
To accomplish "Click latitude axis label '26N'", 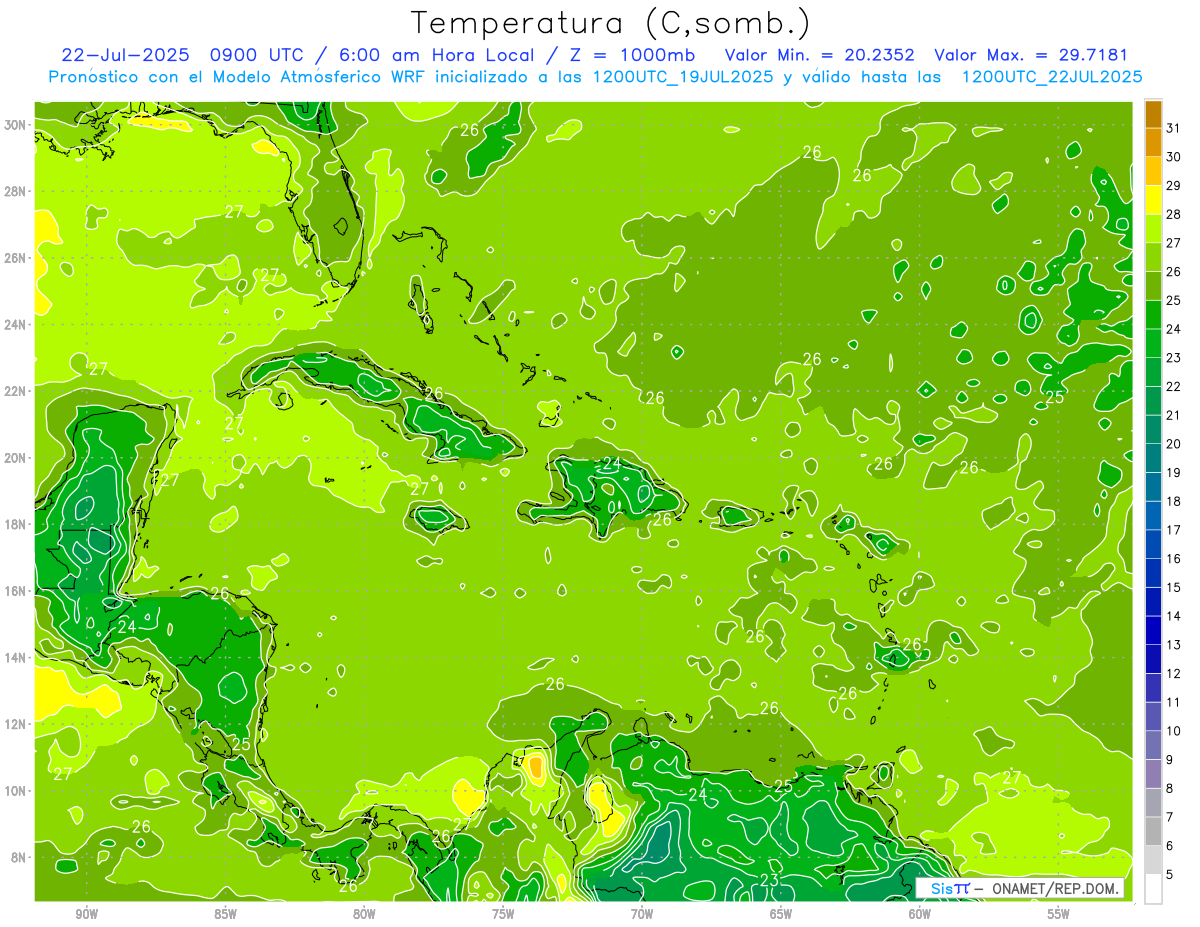I will click(15, 258).
